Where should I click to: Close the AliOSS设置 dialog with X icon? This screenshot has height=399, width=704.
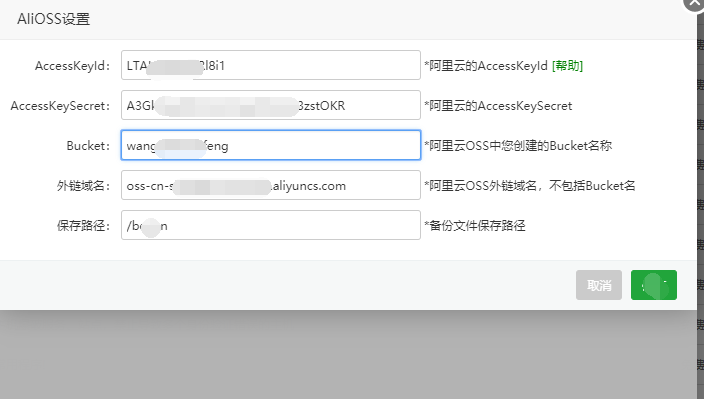click(x=694, y=4)
